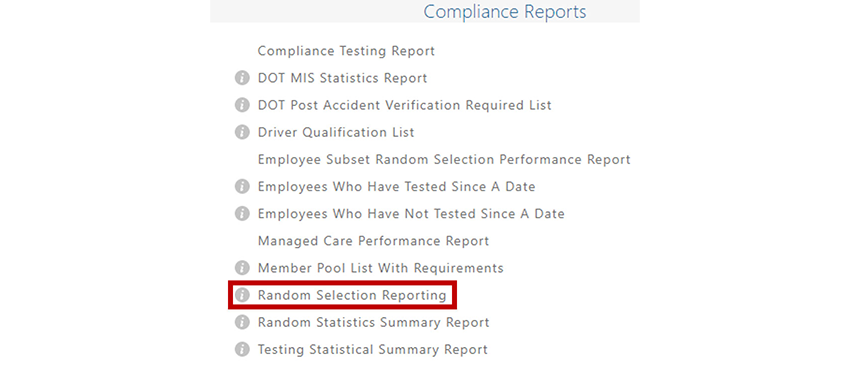The width and height of the screenshot is (850, 366).
Task: Open Managed Care Performance Report
Action: pos(373,241)
